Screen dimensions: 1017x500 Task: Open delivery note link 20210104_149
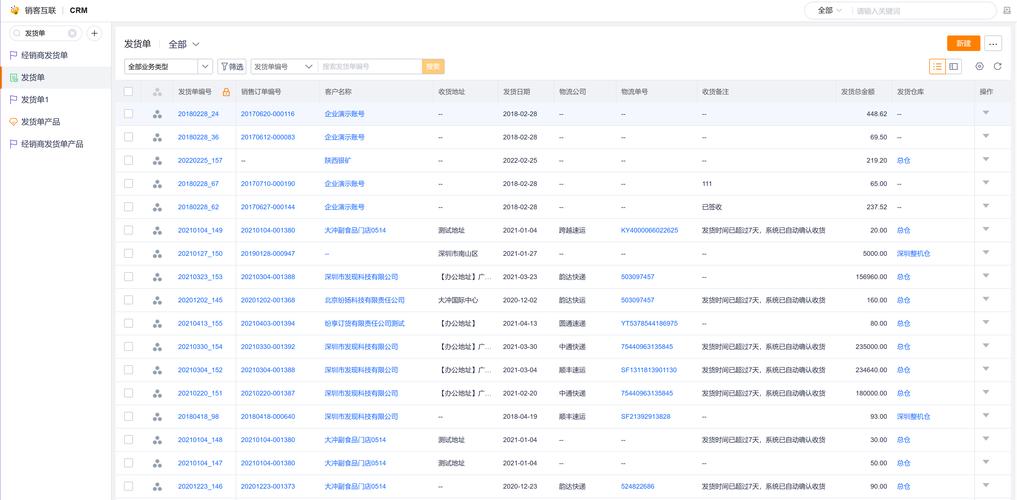pyautogui.click(x=200, y=230)
